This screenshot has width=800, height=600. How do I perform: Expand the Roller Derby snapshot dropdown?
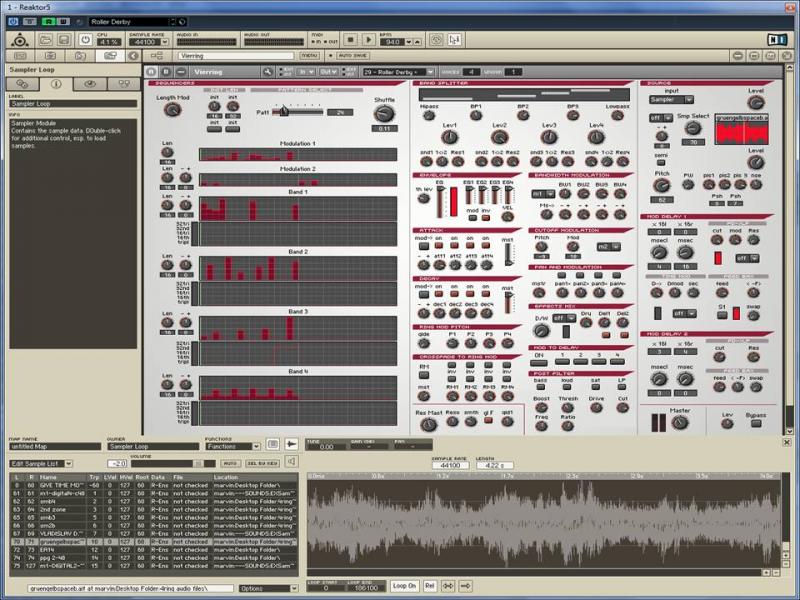(x=430, y=72)
